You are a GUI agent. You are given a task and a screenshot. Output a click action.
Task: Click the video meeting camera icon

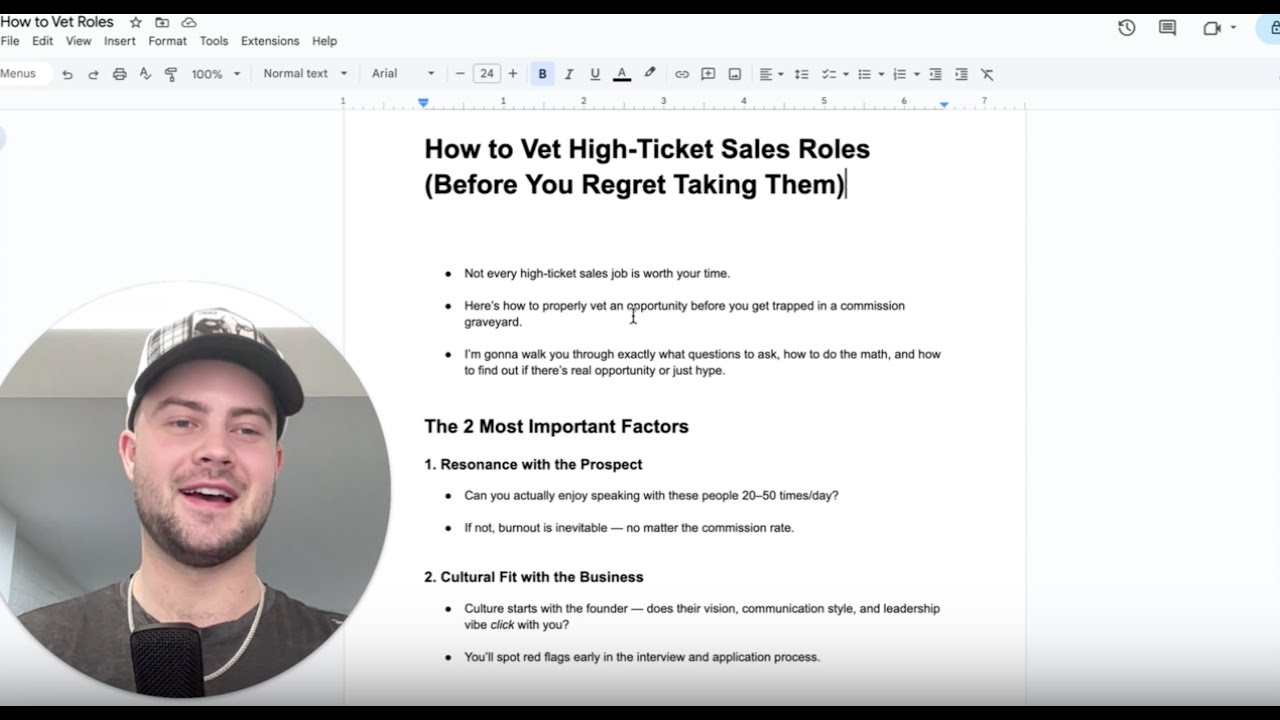click(x=1212, y=28)
